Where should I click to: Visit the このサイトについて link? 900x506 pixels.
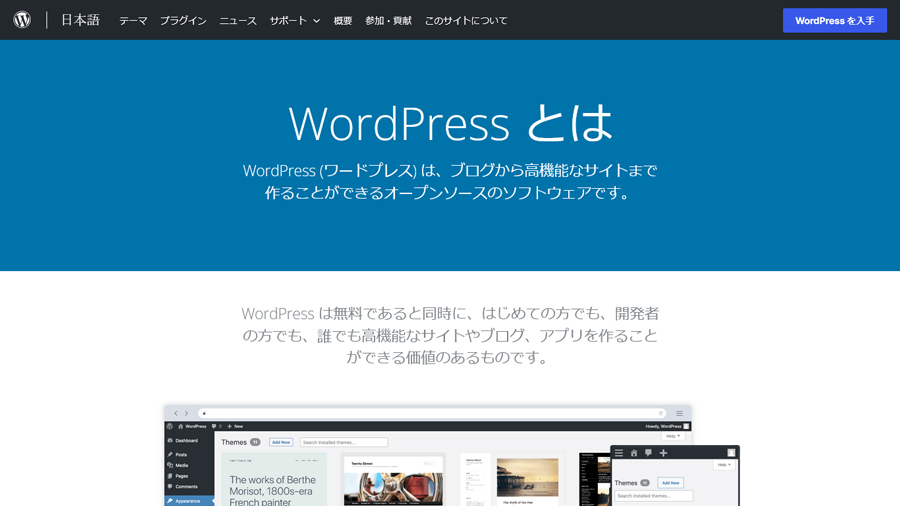(x=466, y=20)
